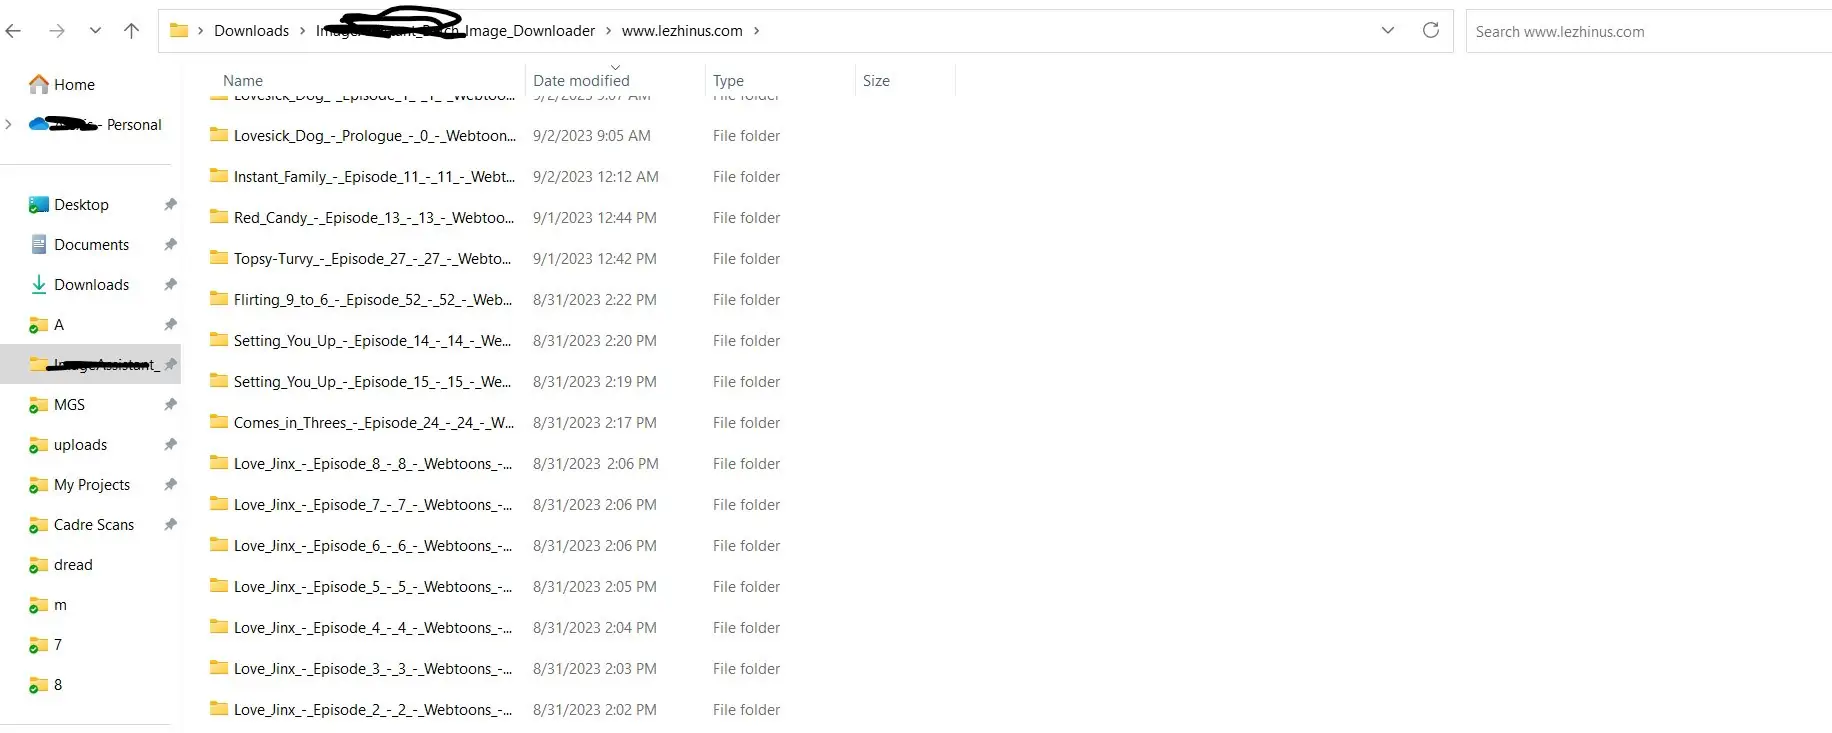Screen dimensions: 1832x733
Task: Click www.lezhinus.com breadcrumb segment
Action: click(682, 31)
